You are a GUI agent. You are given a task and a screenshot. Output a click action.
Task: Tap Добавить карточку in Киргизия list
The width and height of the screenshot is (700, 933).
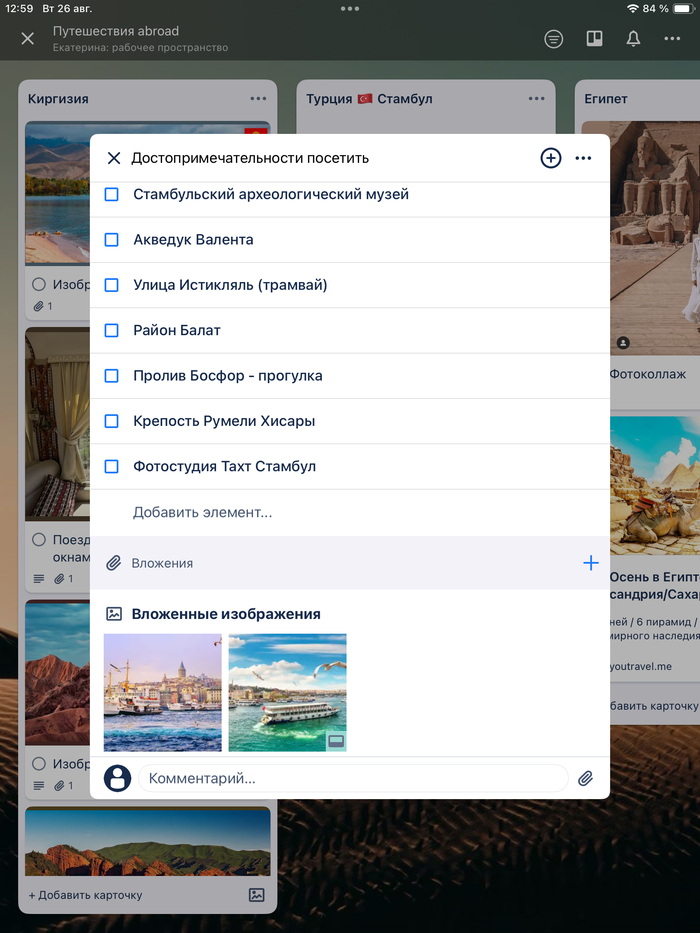coord(86,895)
